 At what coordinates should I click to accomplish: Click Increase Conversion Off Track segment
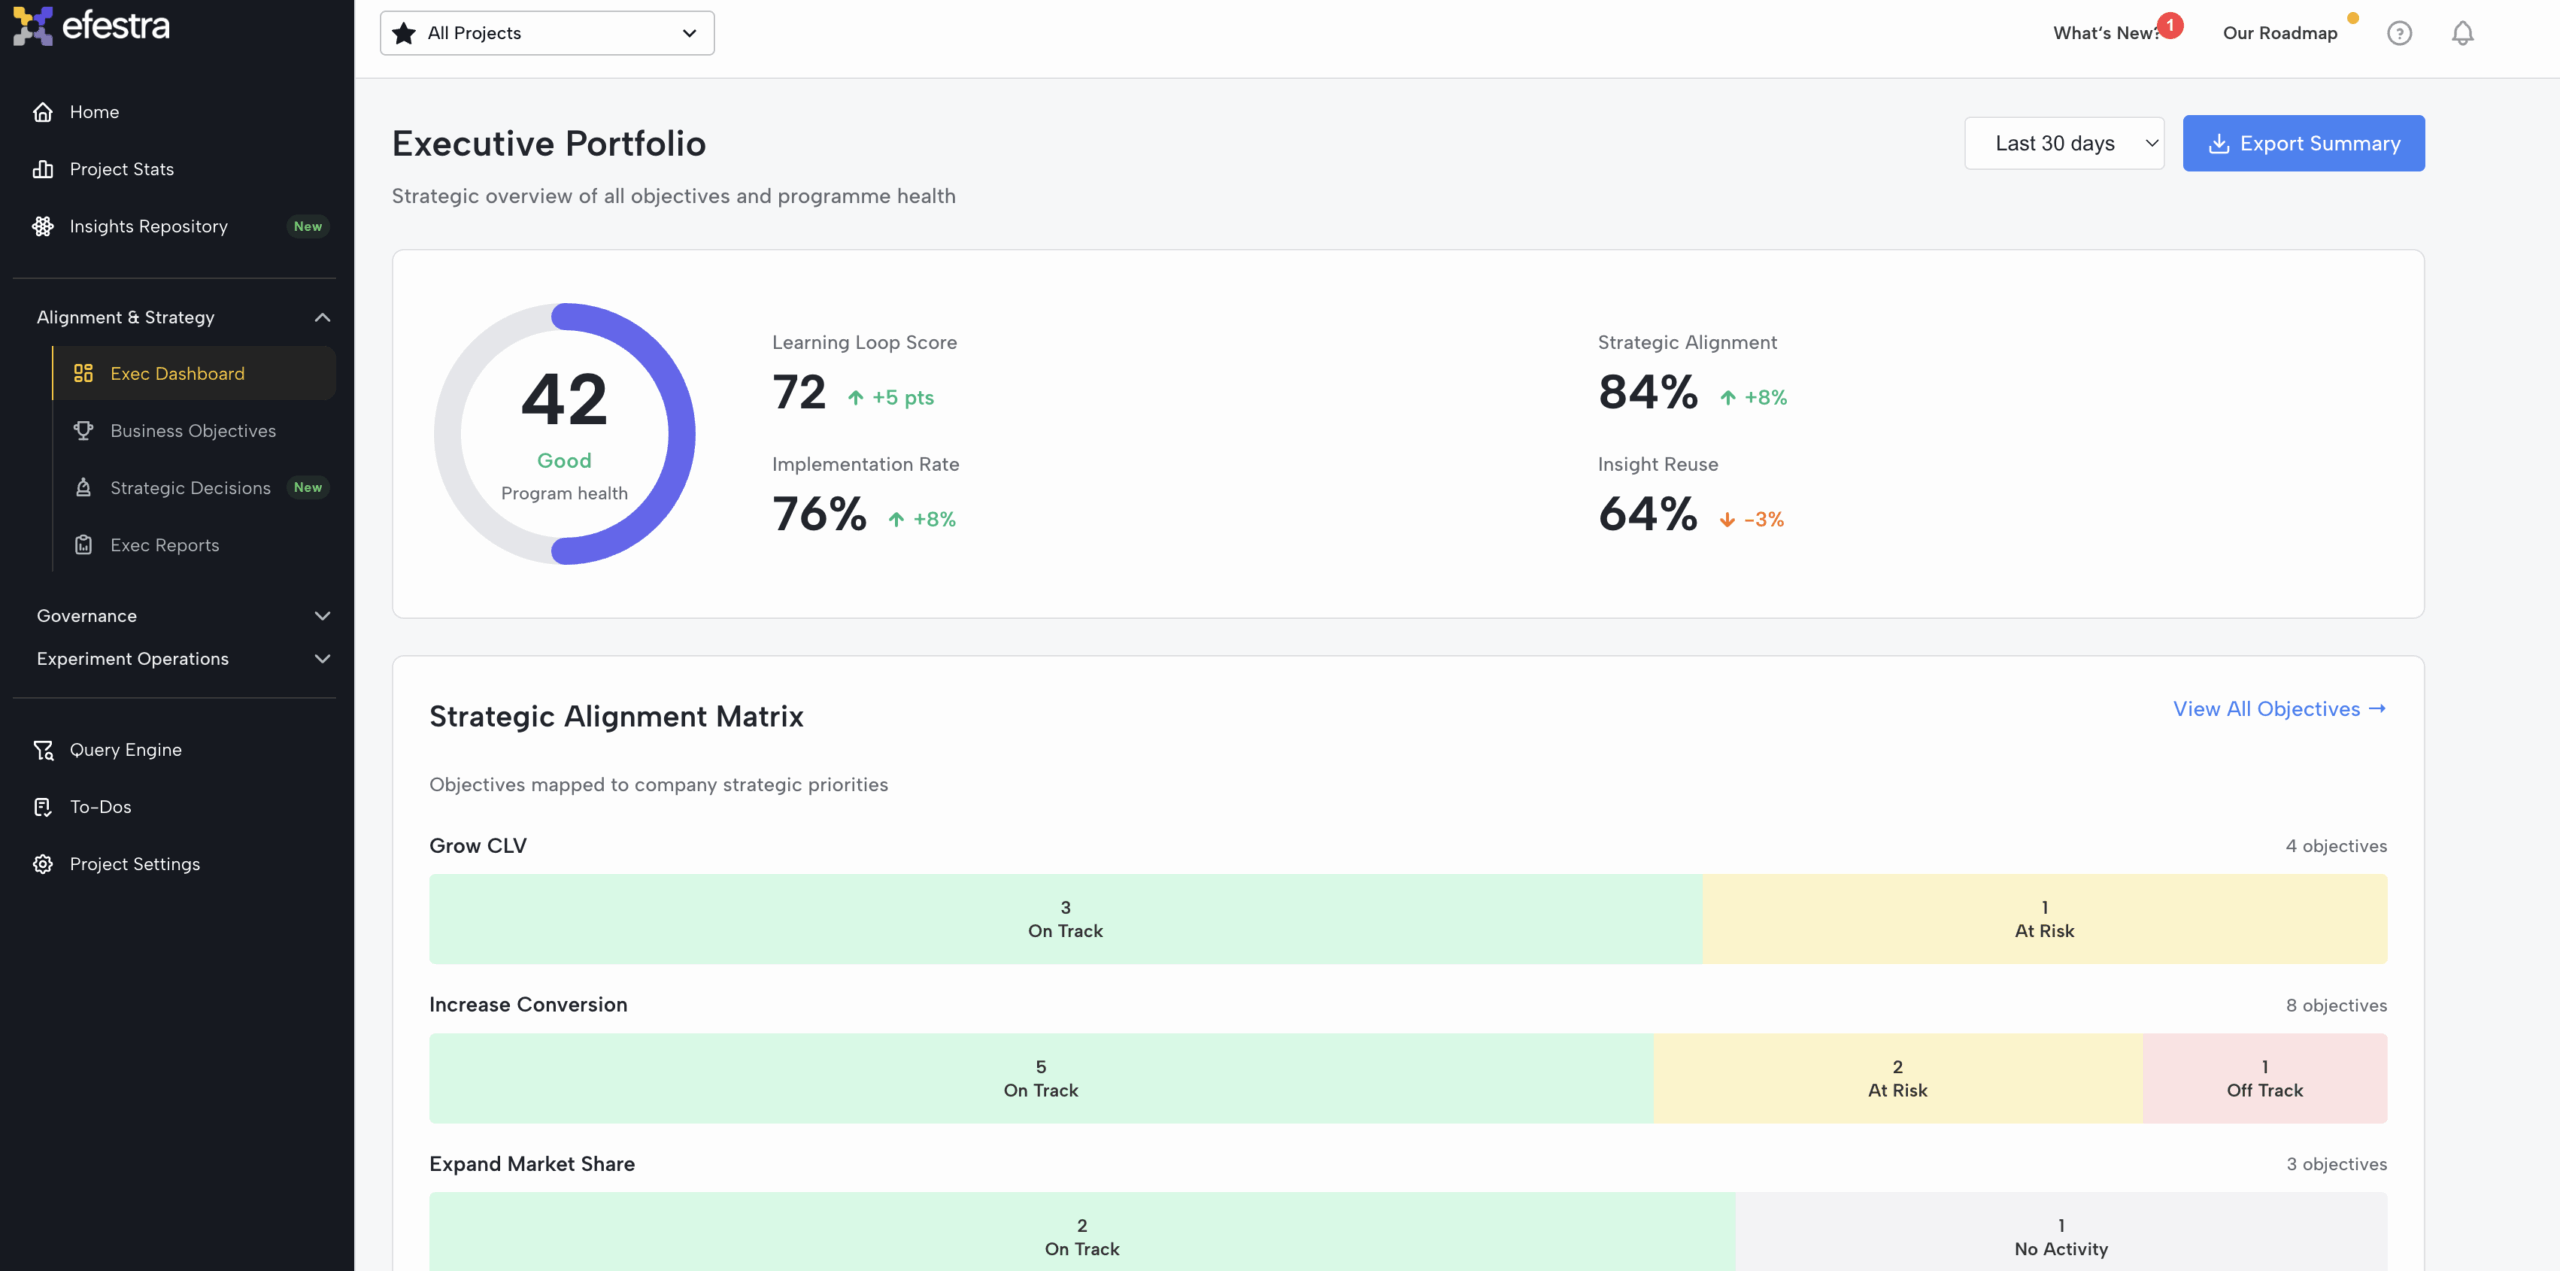[2264, 1078]
